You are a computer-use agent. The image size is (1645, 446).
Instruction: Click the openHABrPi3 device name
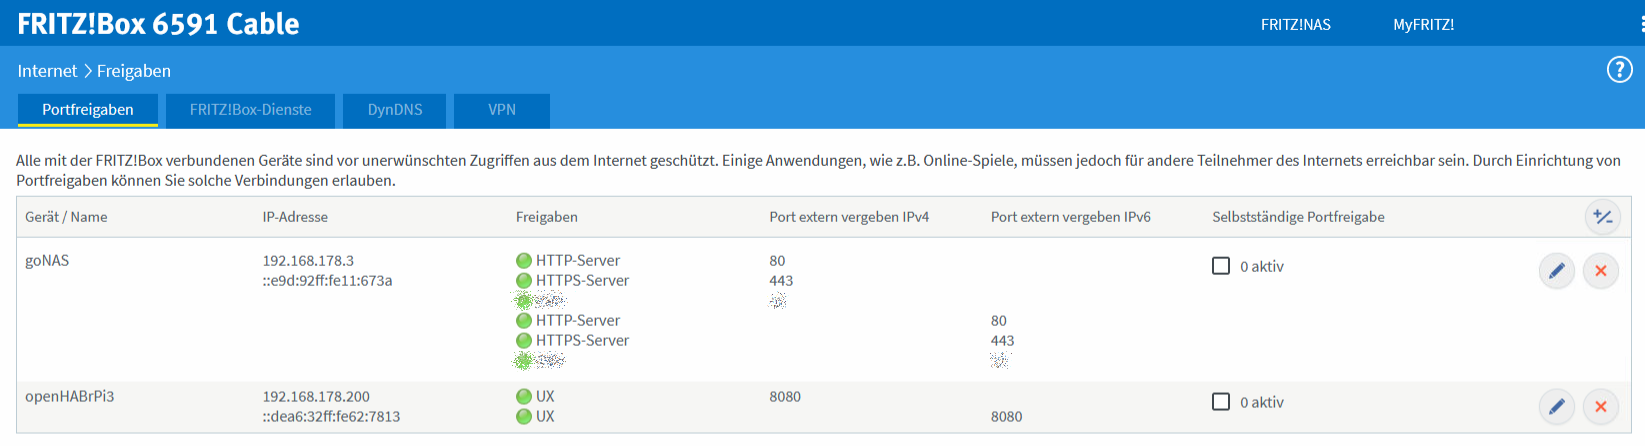click(x=70, y=397)
